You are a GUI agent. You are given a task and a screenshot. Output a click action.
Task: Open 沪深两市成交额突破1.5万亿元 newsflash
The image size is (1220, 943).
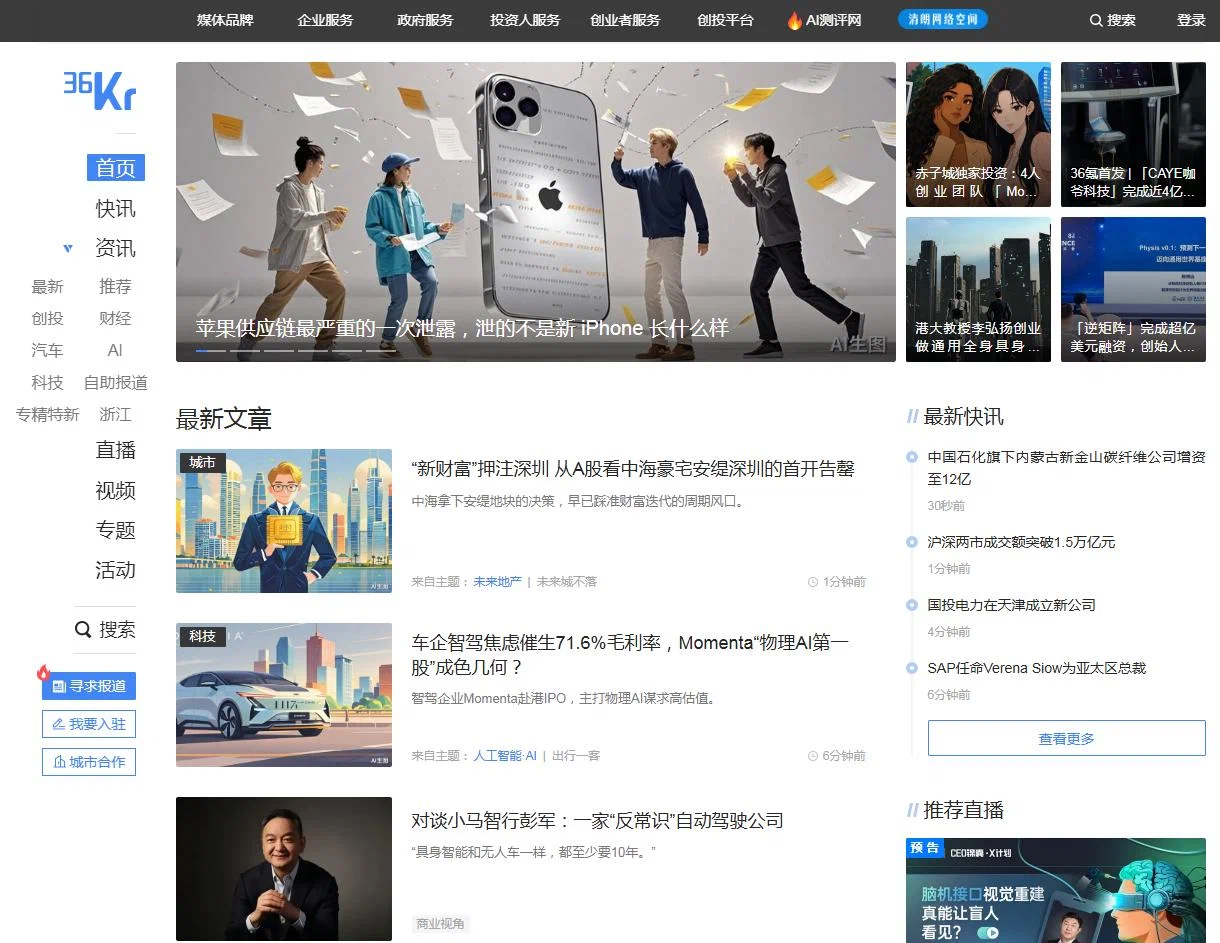coord(1021,542)
